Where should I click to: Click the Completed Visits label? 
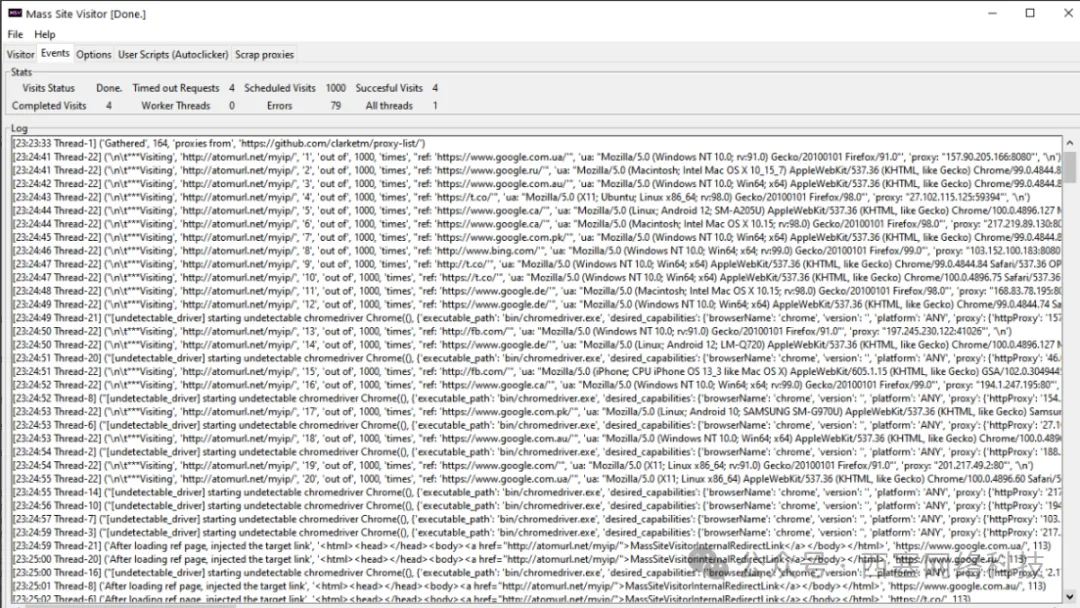coord(49,106)
